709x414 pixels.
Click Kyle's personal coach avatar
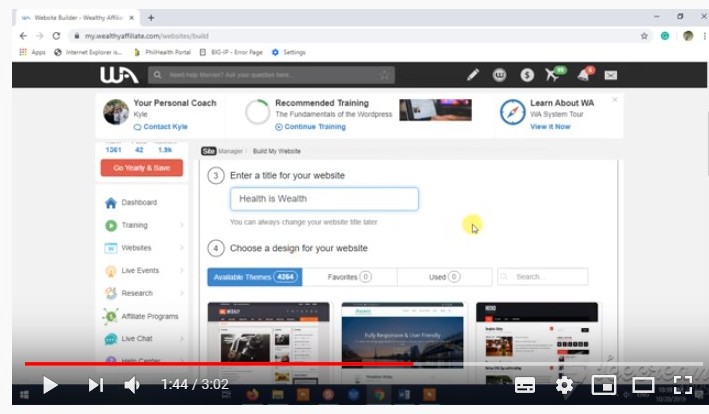pos(116,112)
